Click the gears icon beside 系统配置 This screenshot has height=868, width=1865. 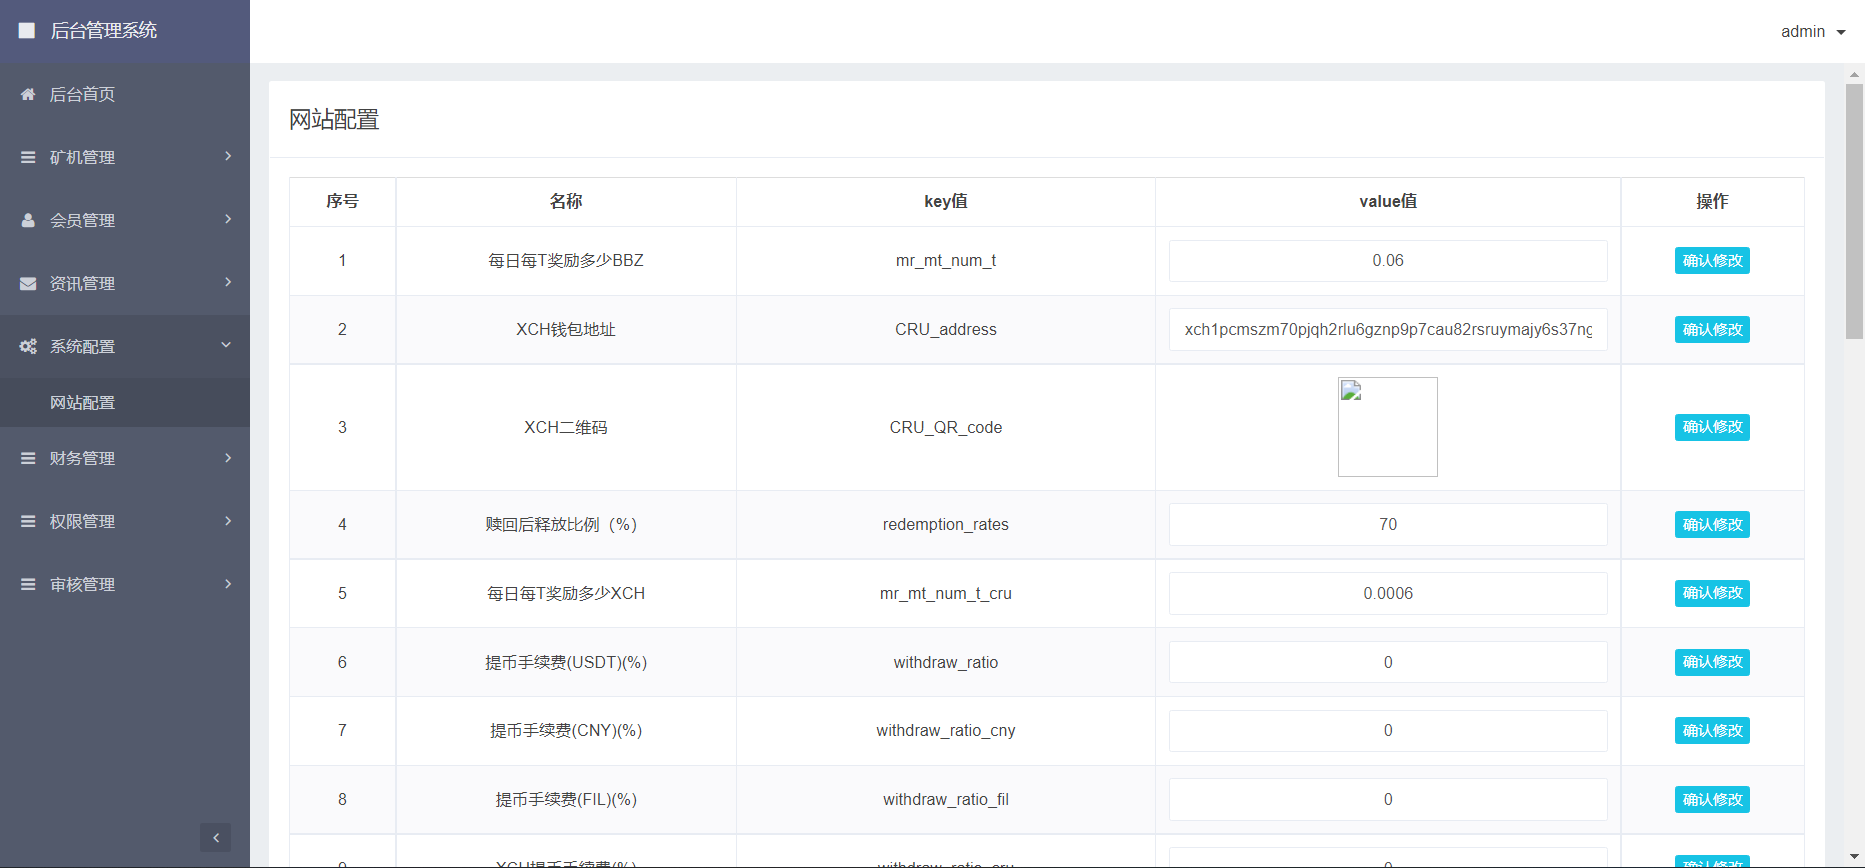pos(28,346)
